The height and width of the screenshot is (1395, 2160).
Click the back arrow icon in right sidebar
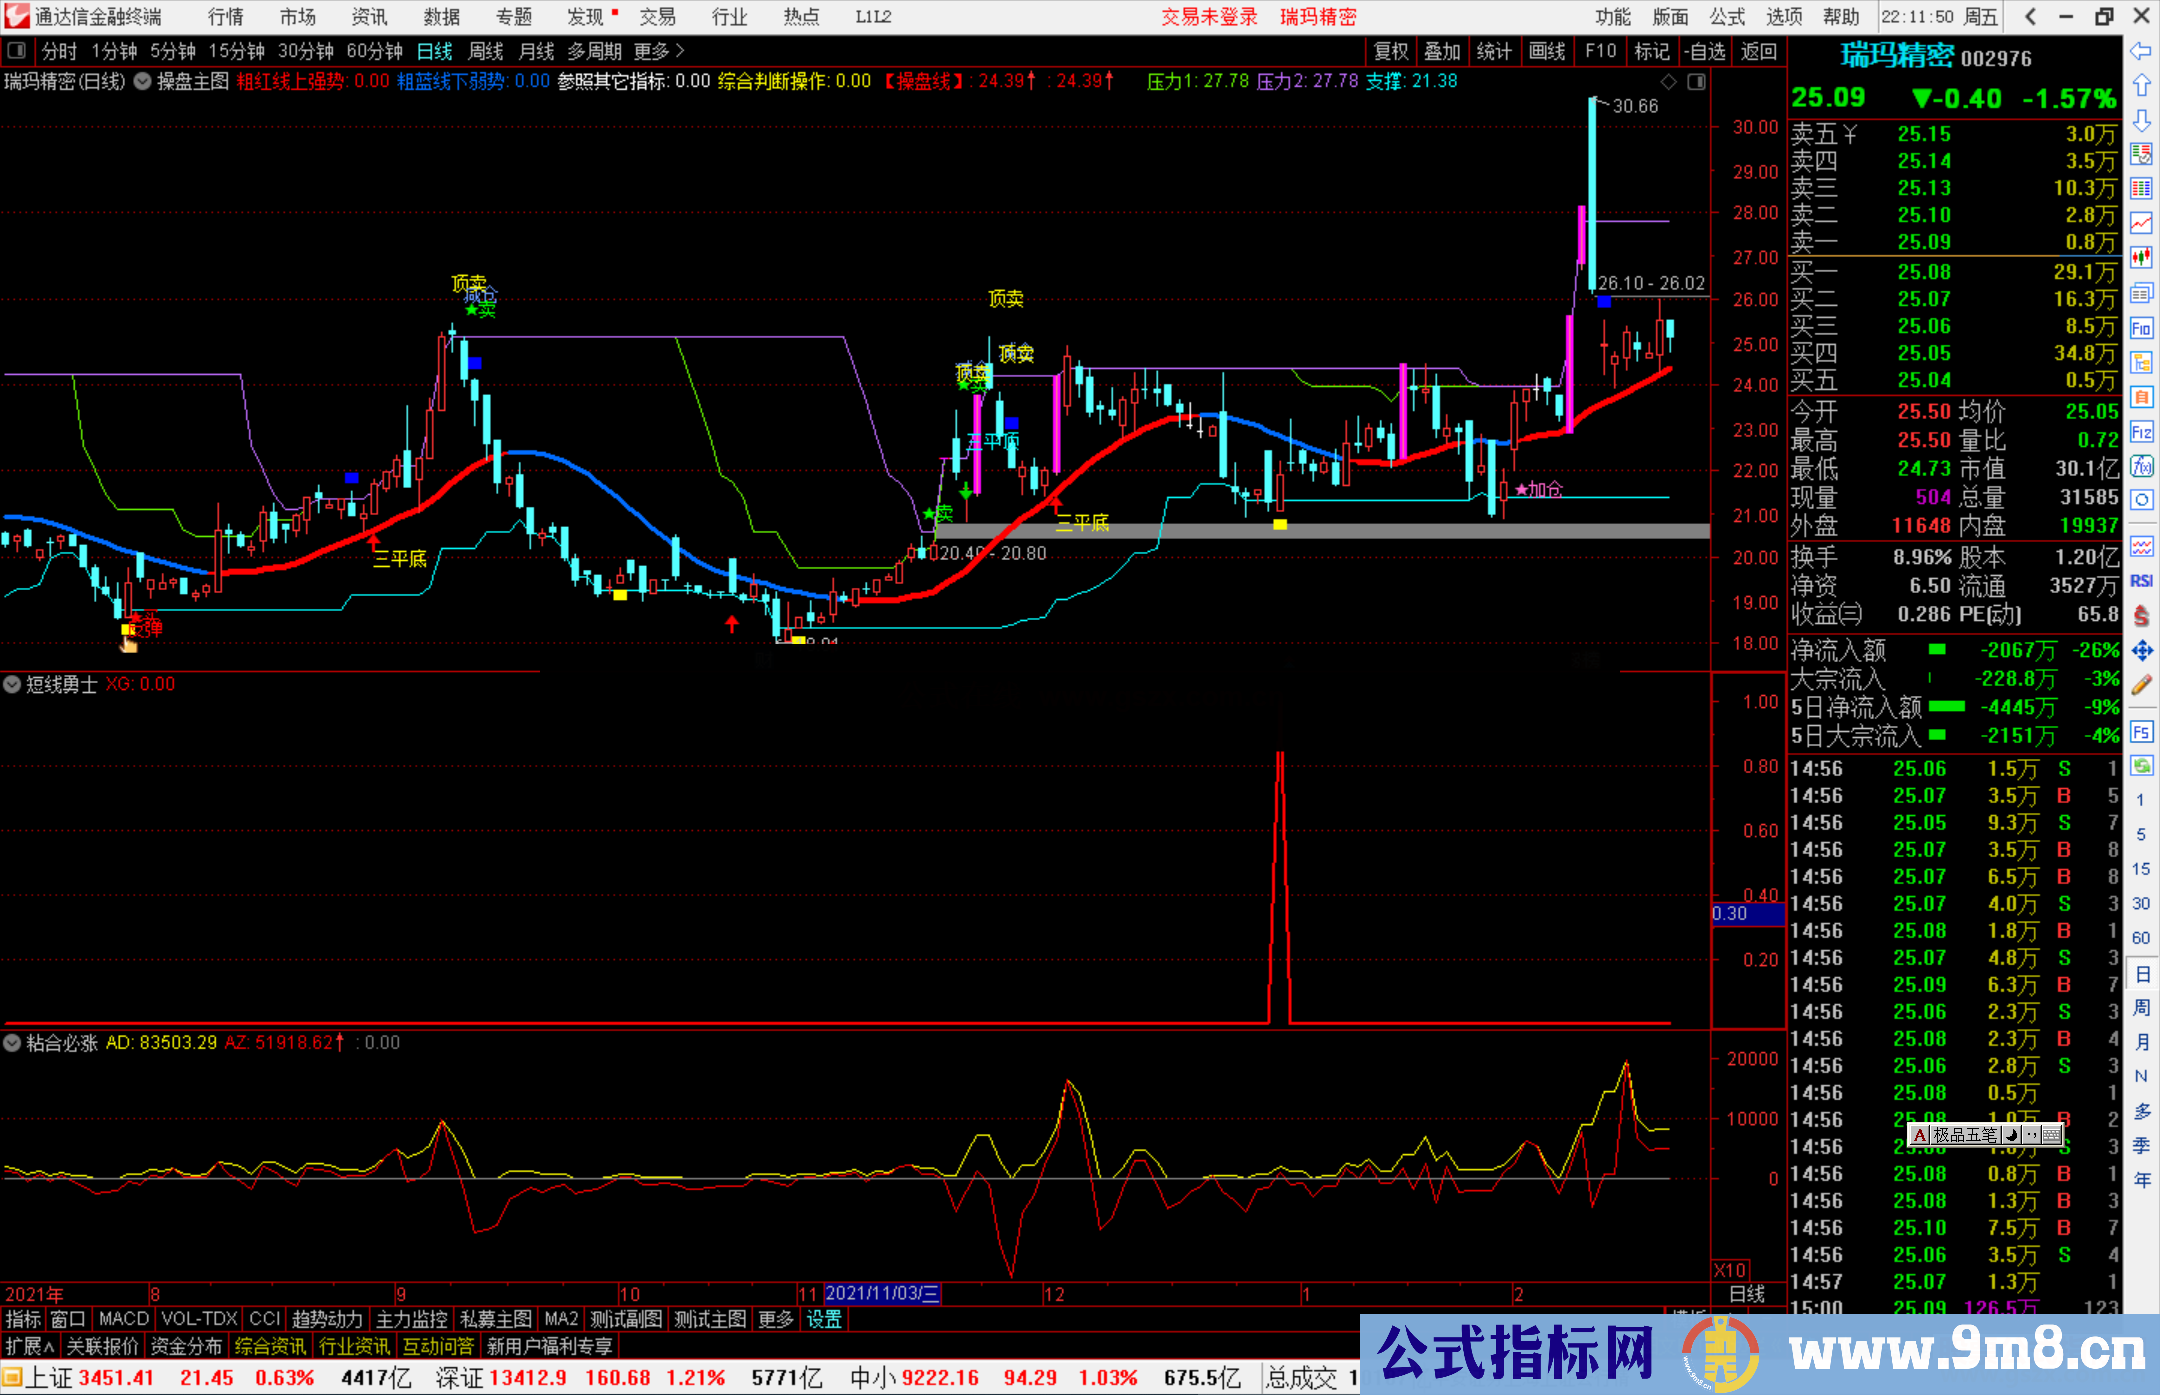[x=2141, y=51]
